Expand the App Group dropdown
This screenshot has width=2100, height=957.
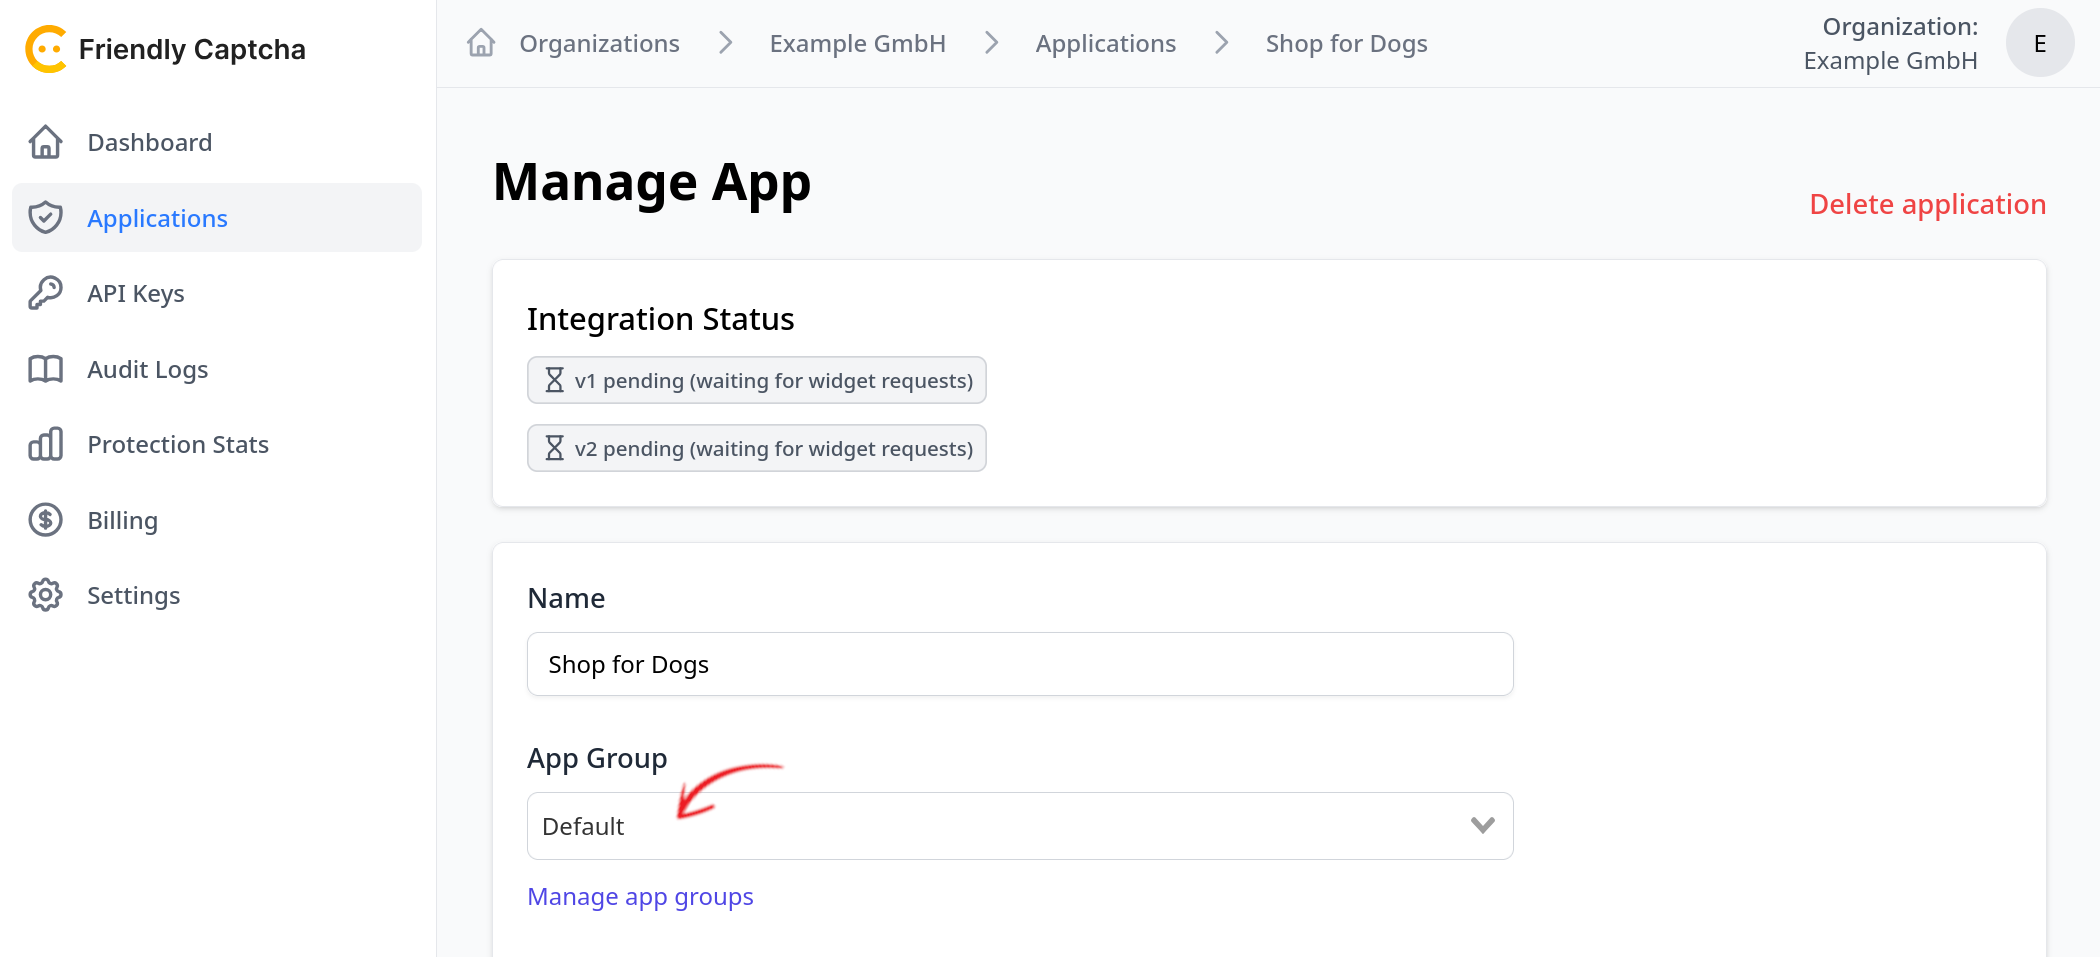(1020, 826)
